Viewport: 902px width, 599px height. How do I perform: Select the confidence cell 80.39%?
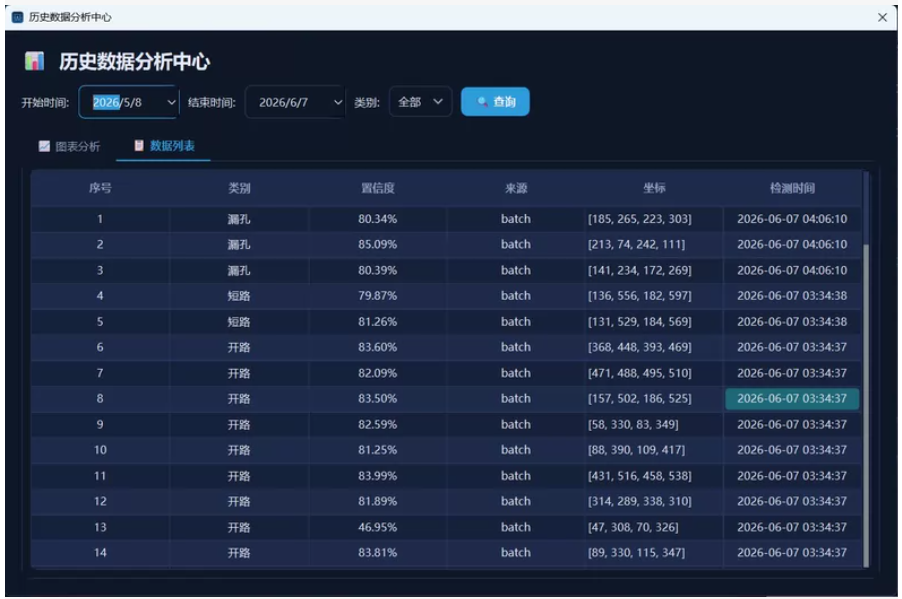click(377, 270)
